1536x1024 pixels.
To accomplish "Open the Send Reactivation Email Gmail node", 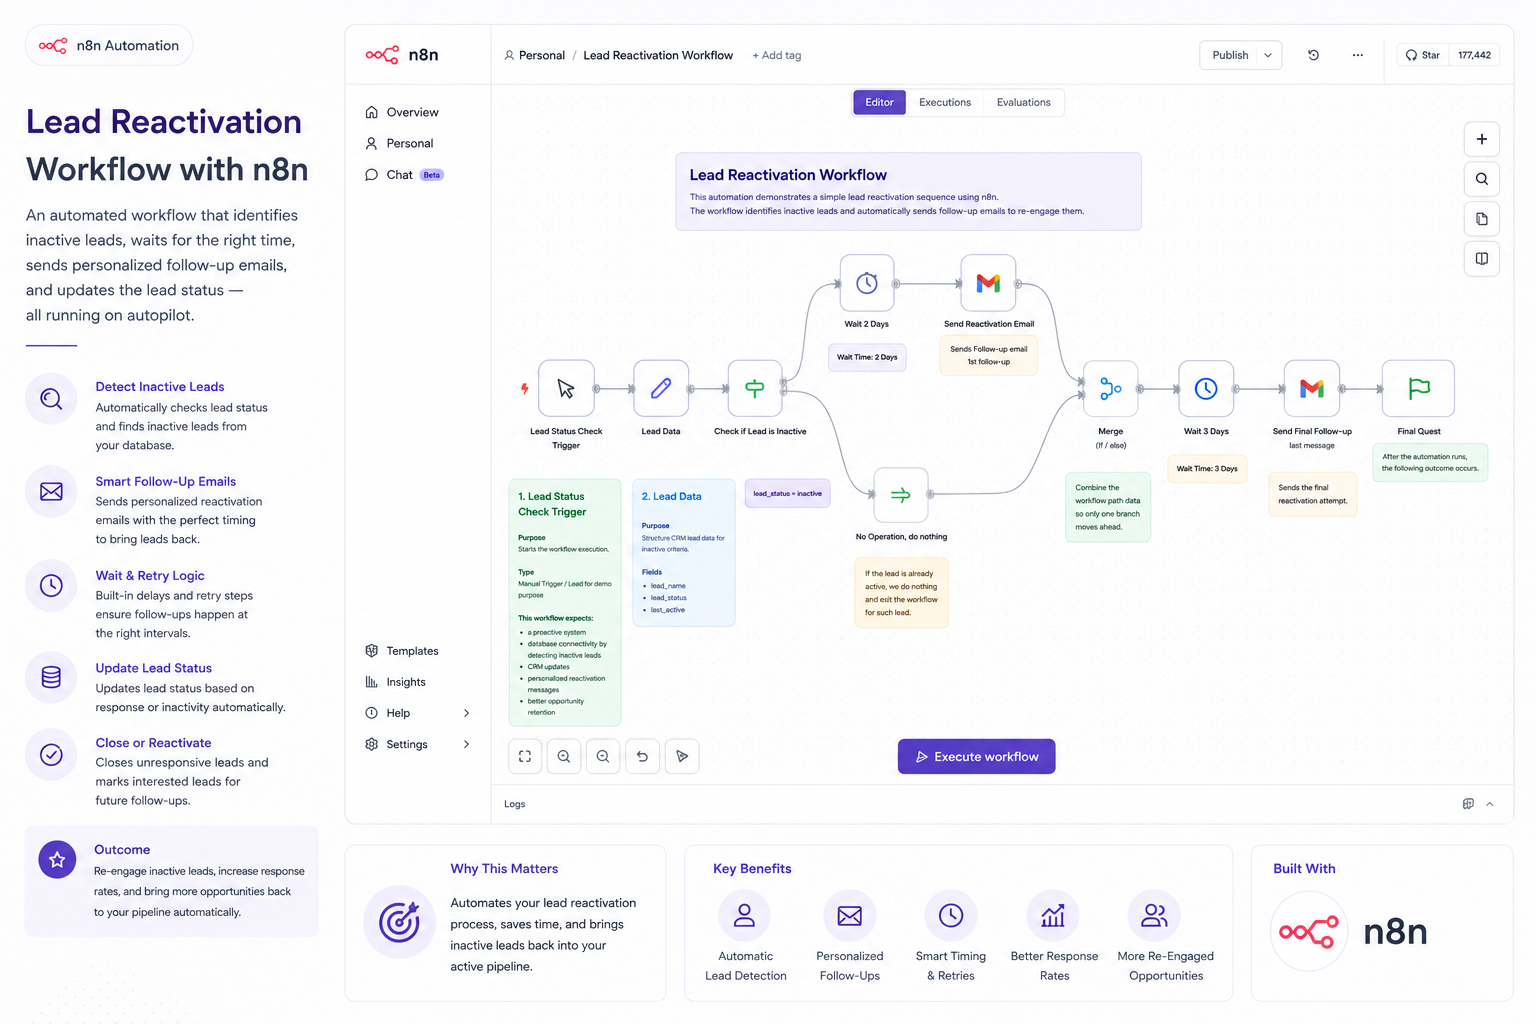I will click(x=988, y=283).
